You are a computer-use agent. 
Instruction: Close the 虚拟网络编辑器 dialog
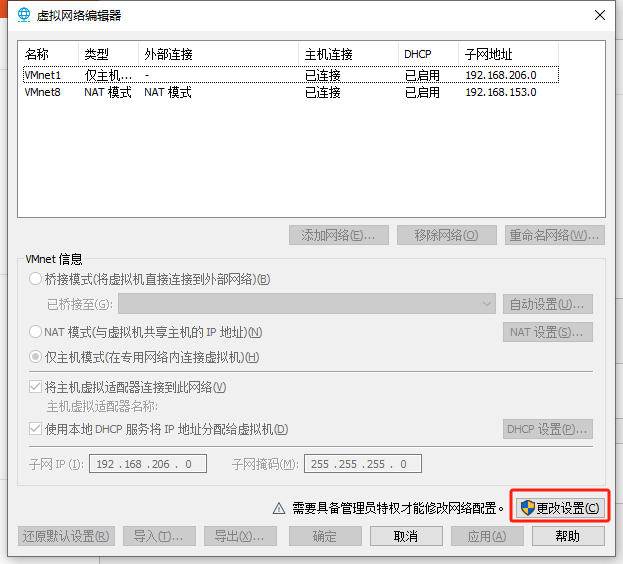tap(600, 15)
